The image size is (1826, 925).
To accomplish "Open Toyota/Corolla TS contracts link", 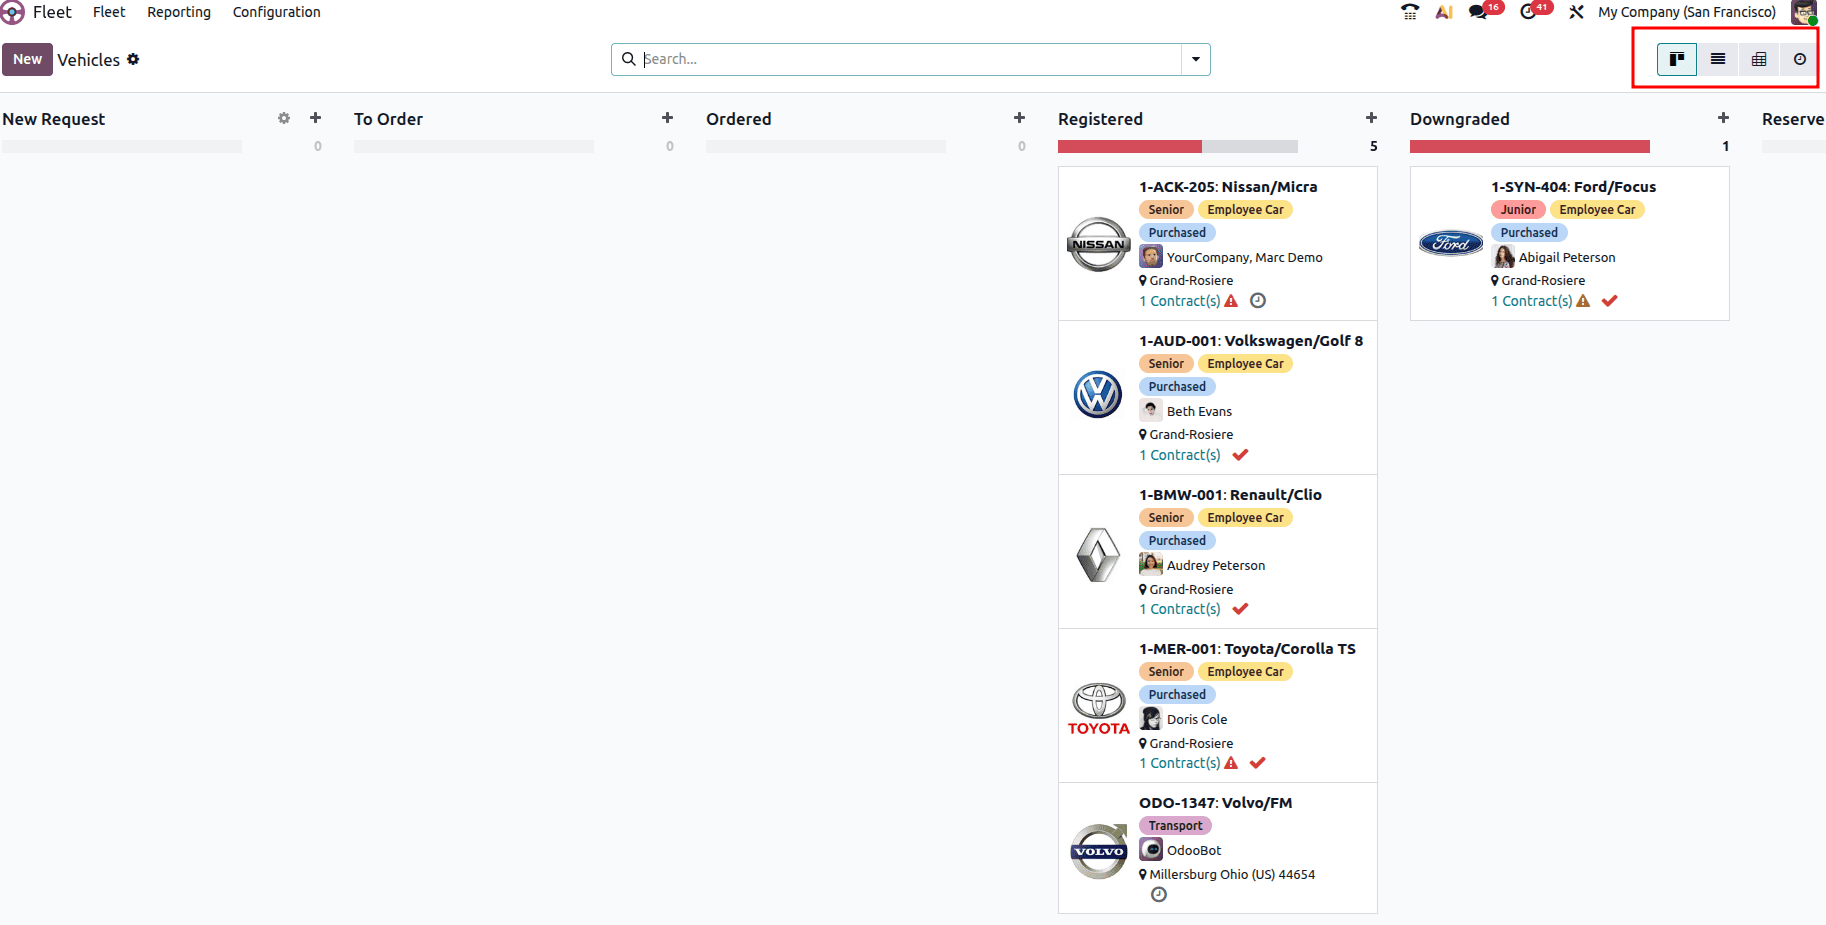I will pyautogui.click(x=1180, y=763).
